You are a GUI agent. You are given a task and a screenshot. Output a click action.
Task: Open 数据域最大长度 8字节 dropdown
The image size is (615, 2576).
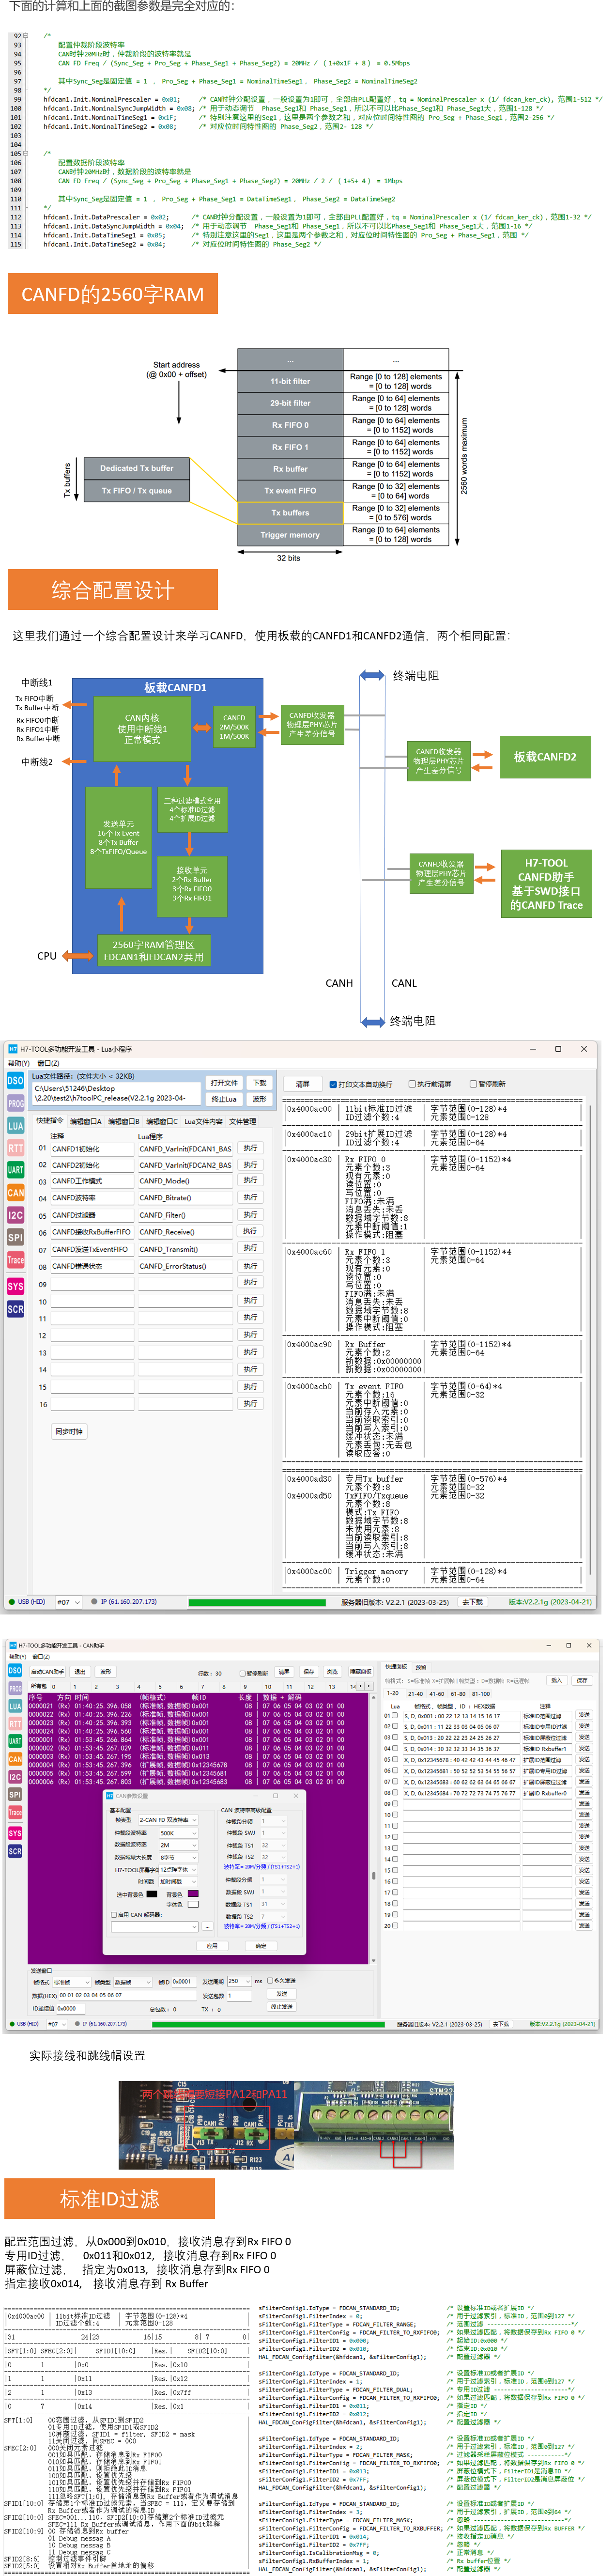coord(179,1857)
